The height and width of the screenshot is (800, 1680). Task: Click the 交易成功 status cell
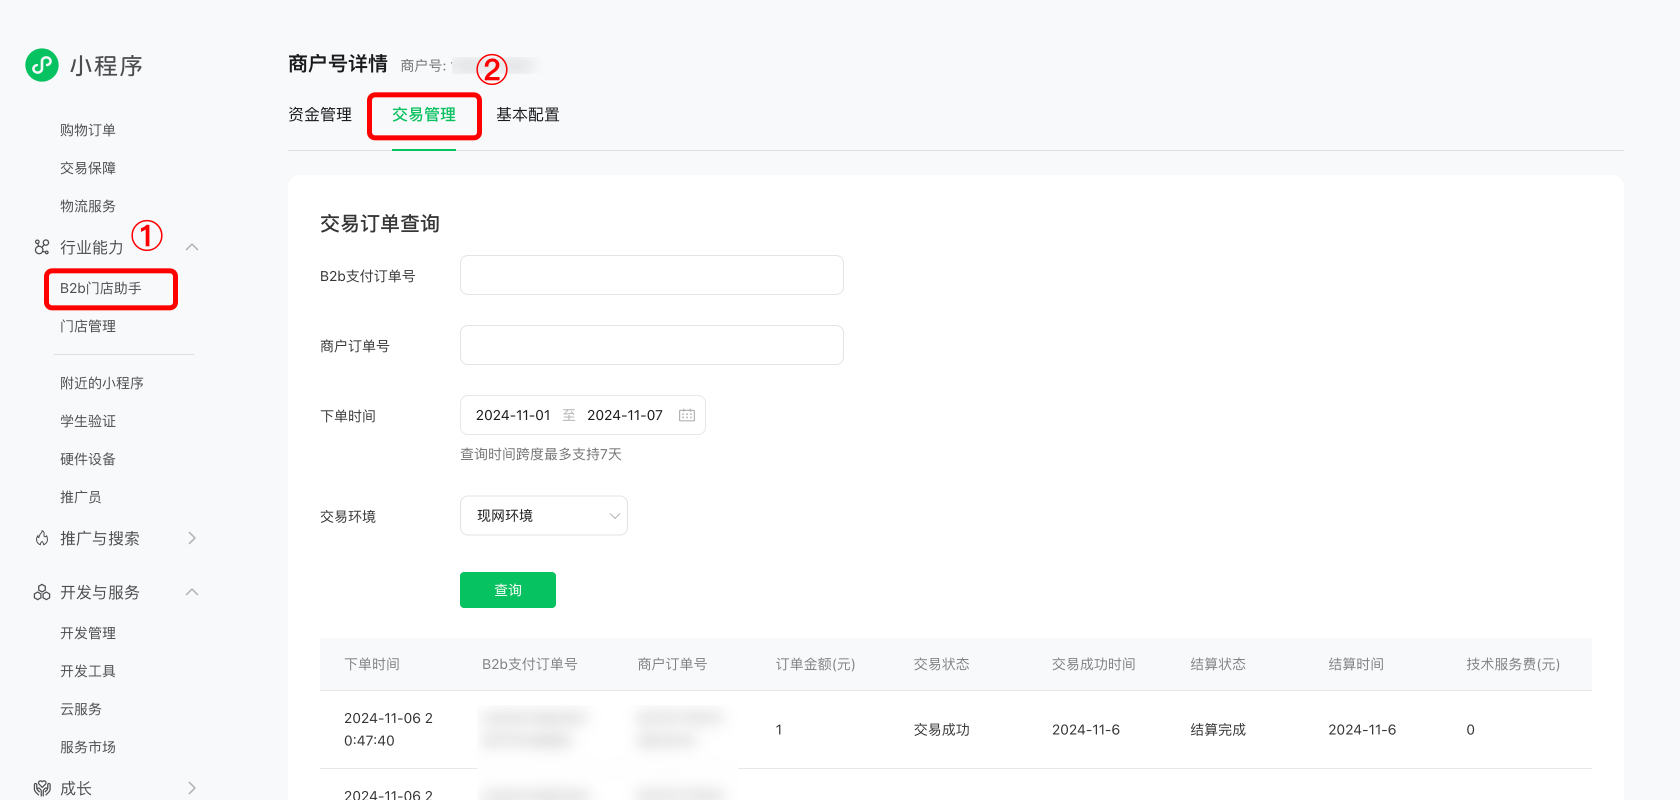click(942, 730)
